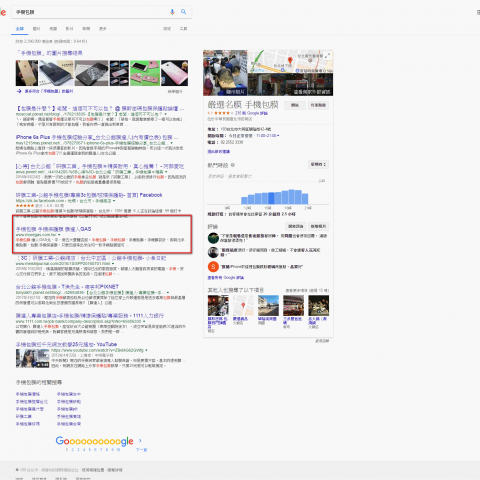Switch to the 新聞 news tab
Viewport: 480px width, 480px height.
pyautogui.click(x=86, y=29)
